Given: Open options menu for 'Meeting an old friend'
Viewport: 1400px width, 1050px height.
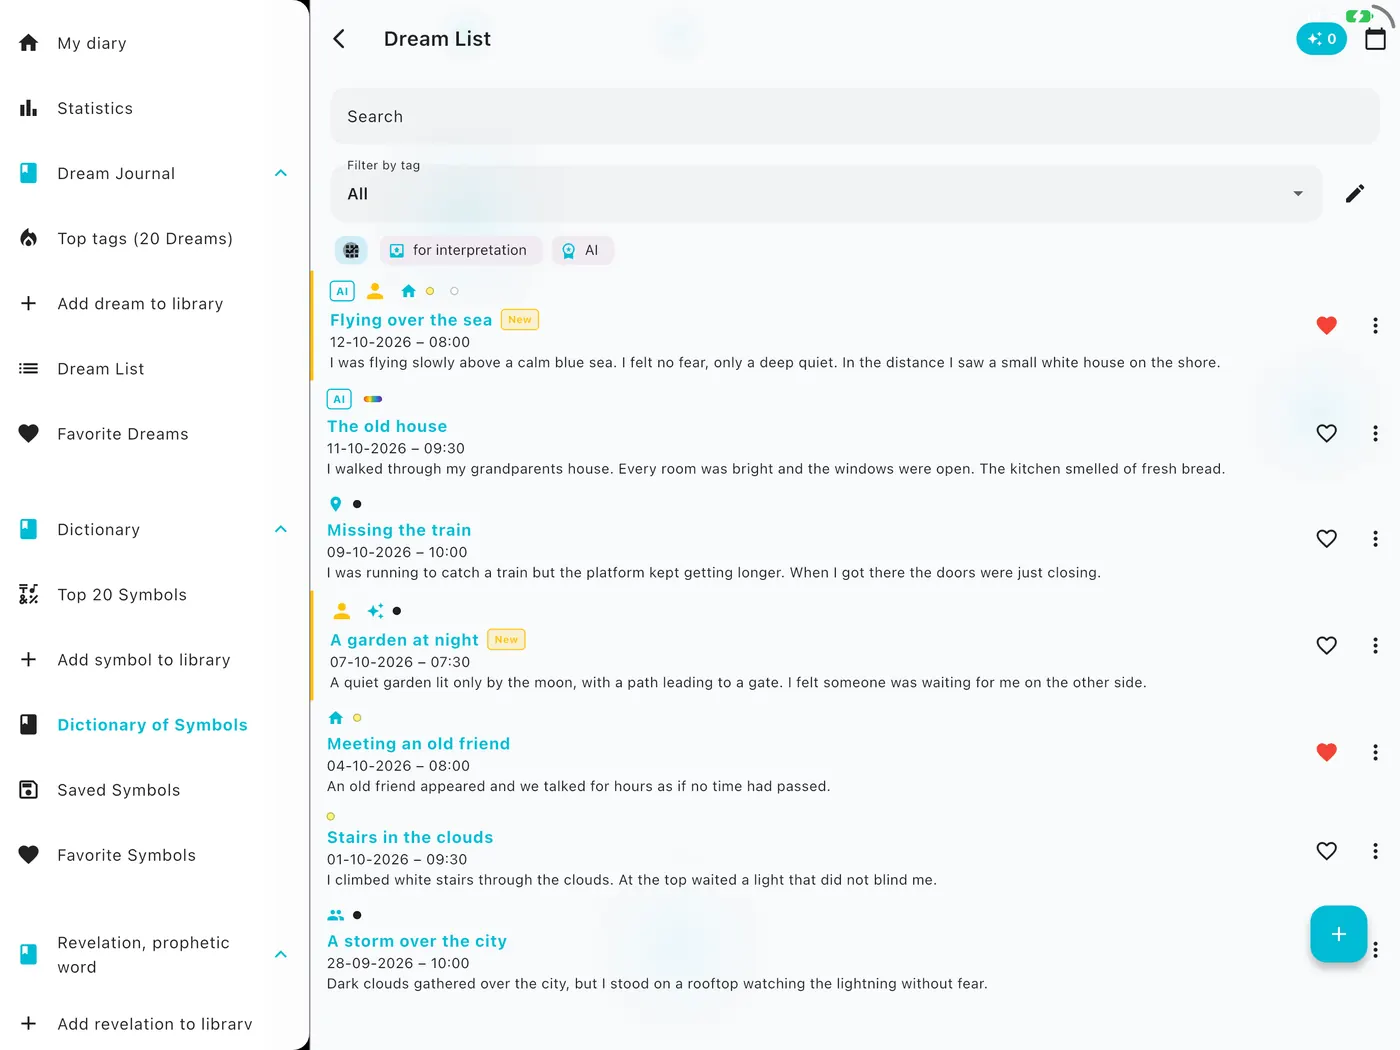Looking at the screenshot, I should coord(1375,752).
